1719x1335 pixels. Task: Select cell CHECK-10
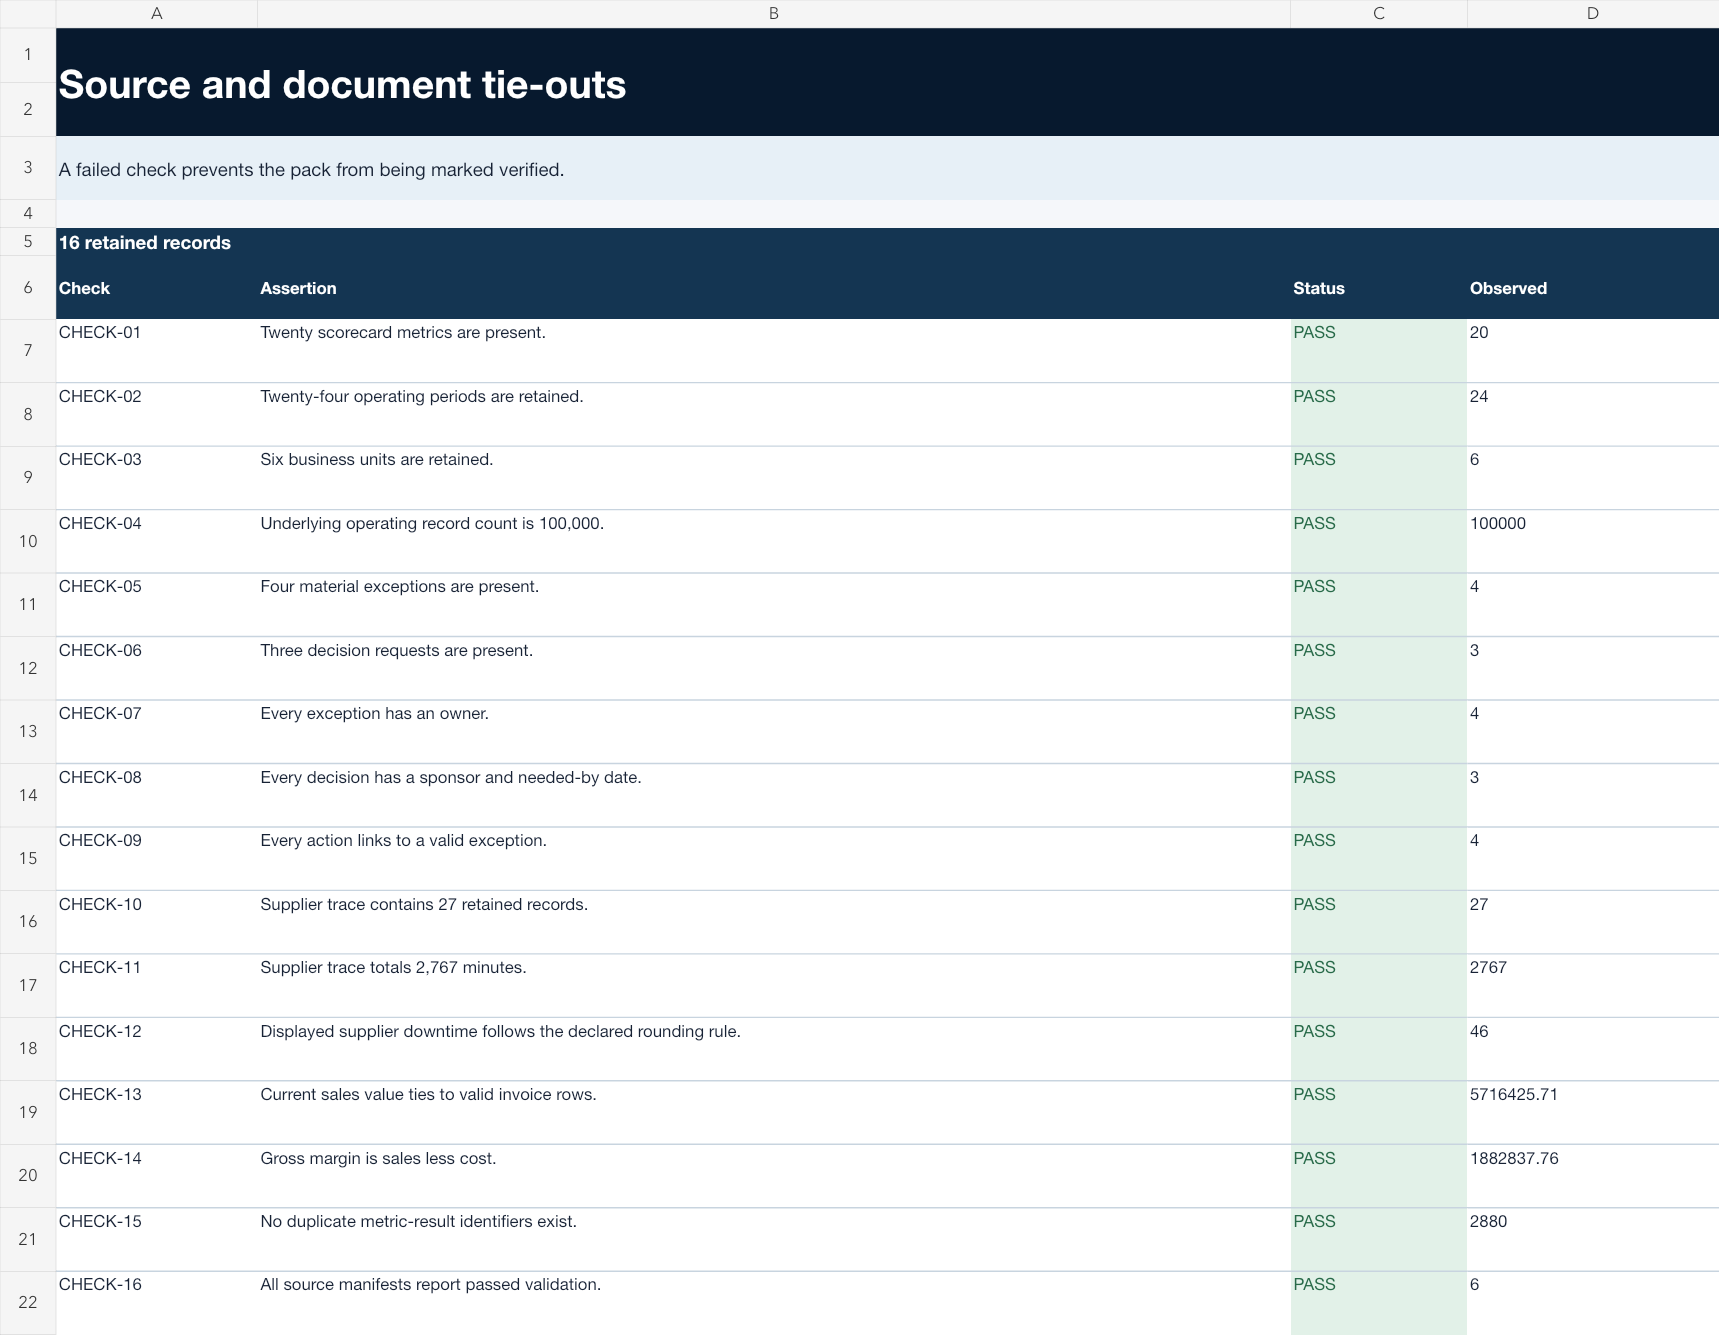point(156,922)
